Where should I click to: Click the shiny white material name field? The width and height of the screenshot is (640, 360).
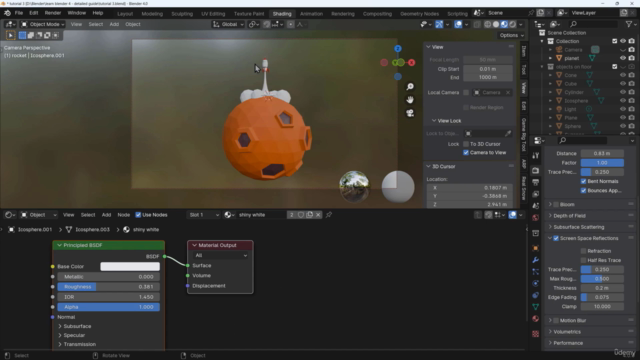[262, 215]
